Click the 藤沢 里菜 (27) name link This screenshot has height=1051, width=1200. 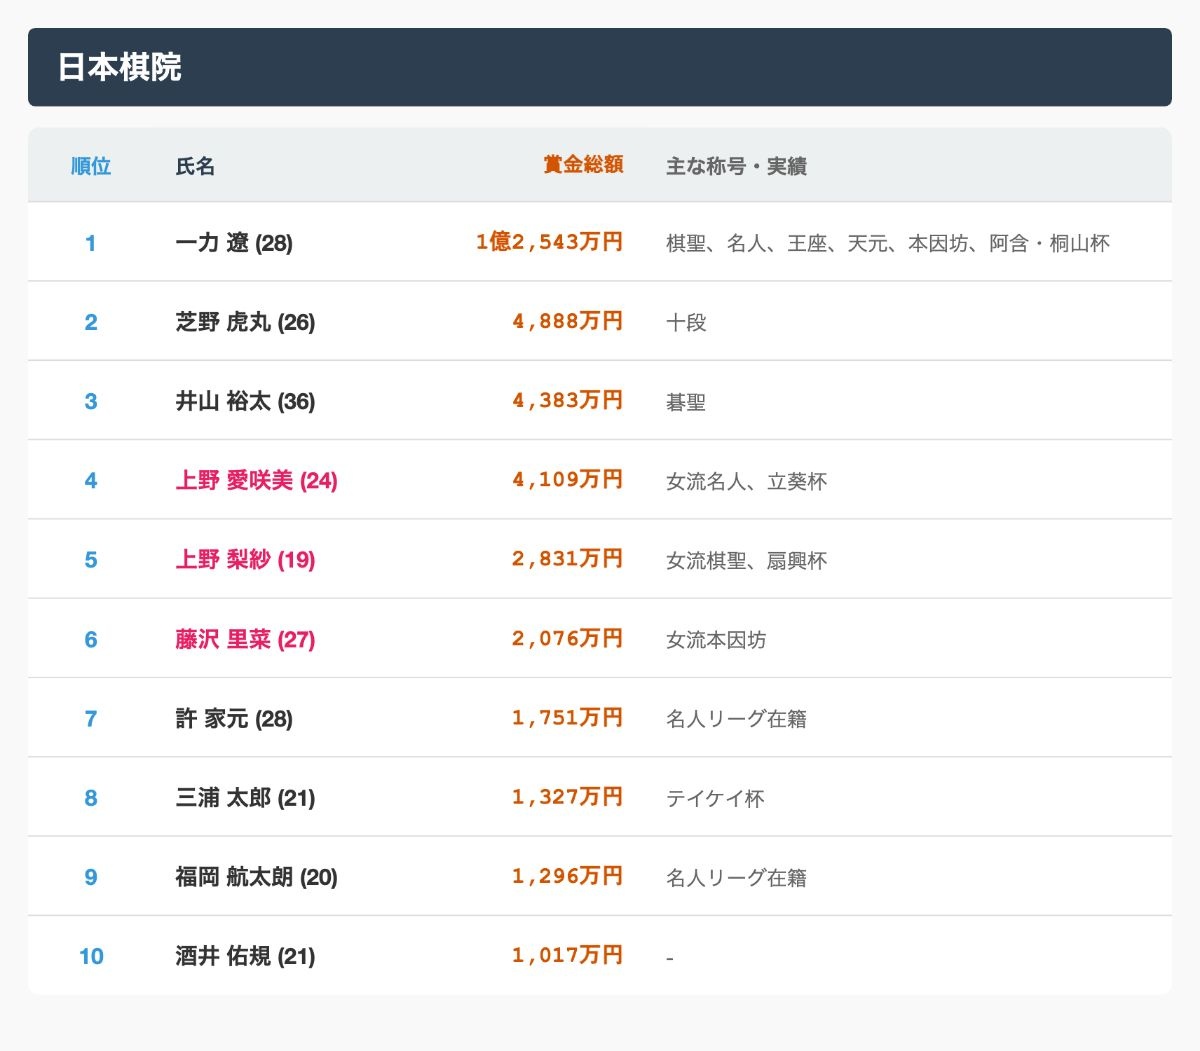point(245,639)
